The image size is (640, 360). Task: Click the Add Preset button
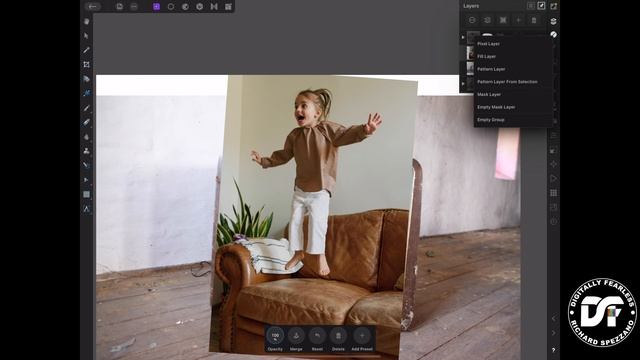tap(362, 338)
